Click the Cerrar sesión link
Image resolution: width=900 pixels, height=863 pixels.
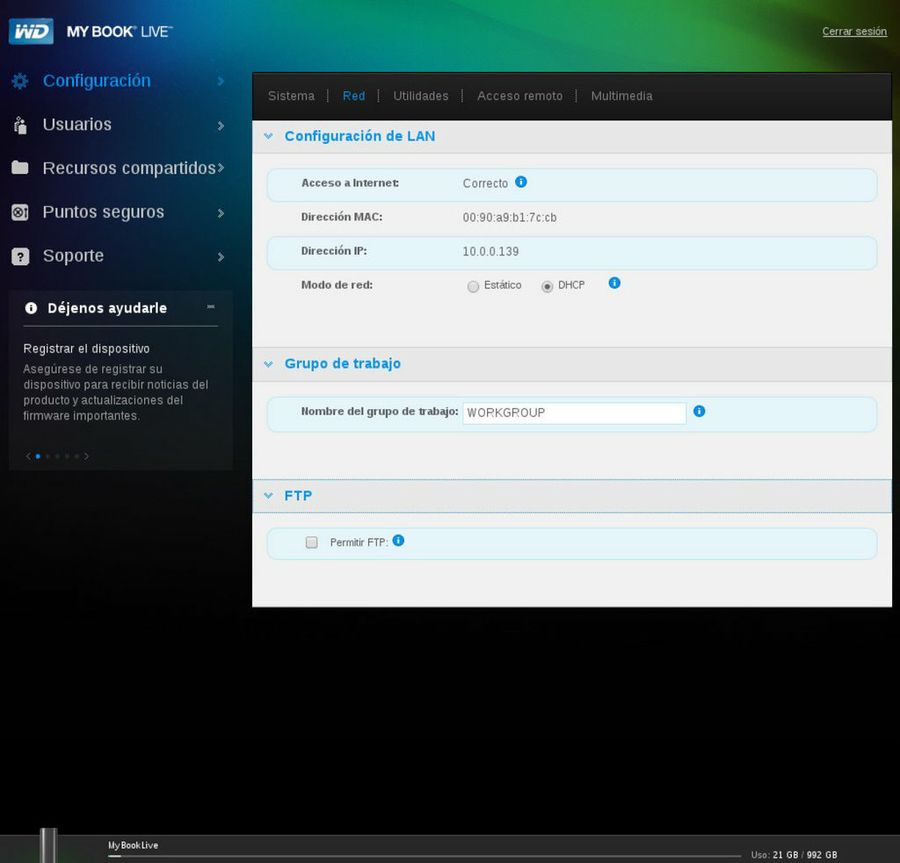[854, 31]
